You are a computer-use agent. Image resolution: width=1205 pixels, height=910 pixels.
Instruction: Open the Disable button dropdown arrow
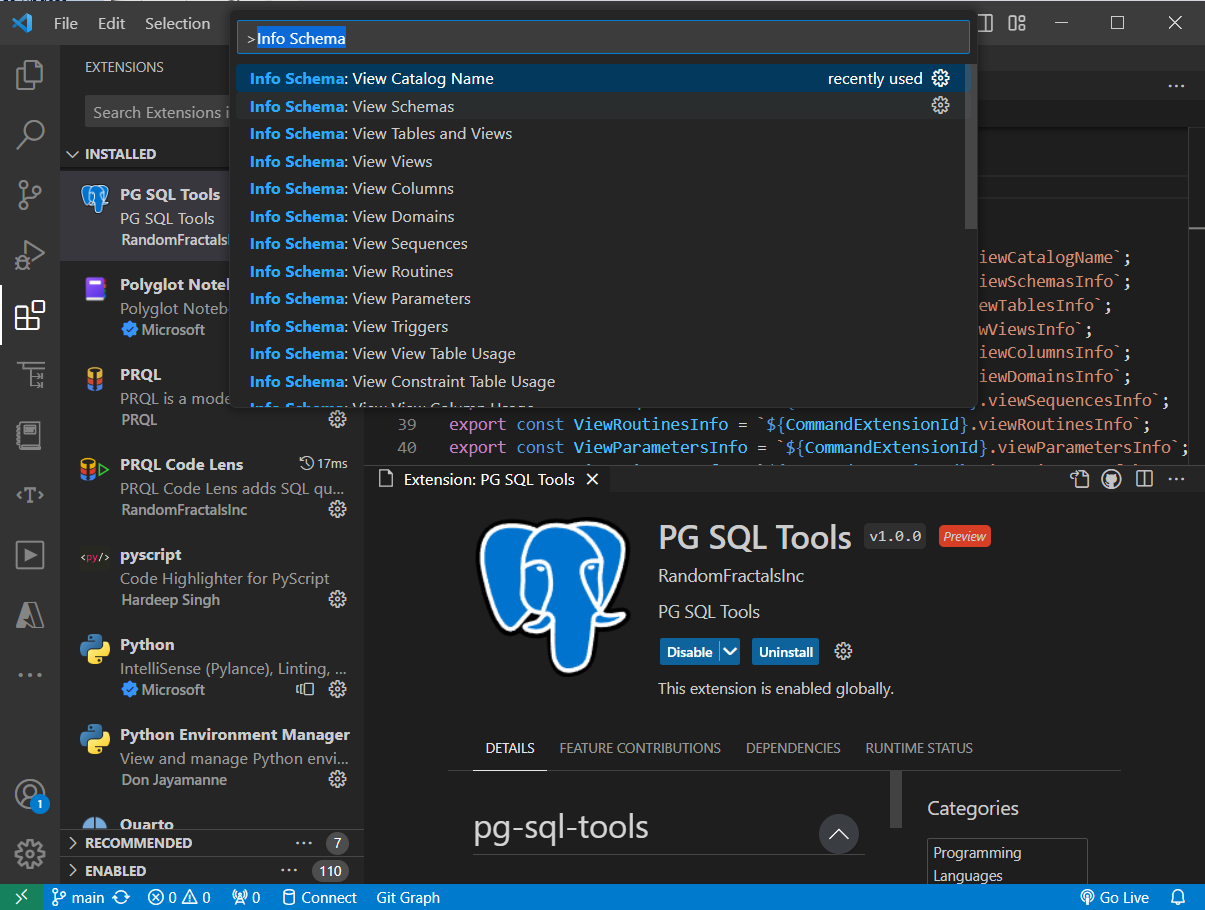click(730, 651)
